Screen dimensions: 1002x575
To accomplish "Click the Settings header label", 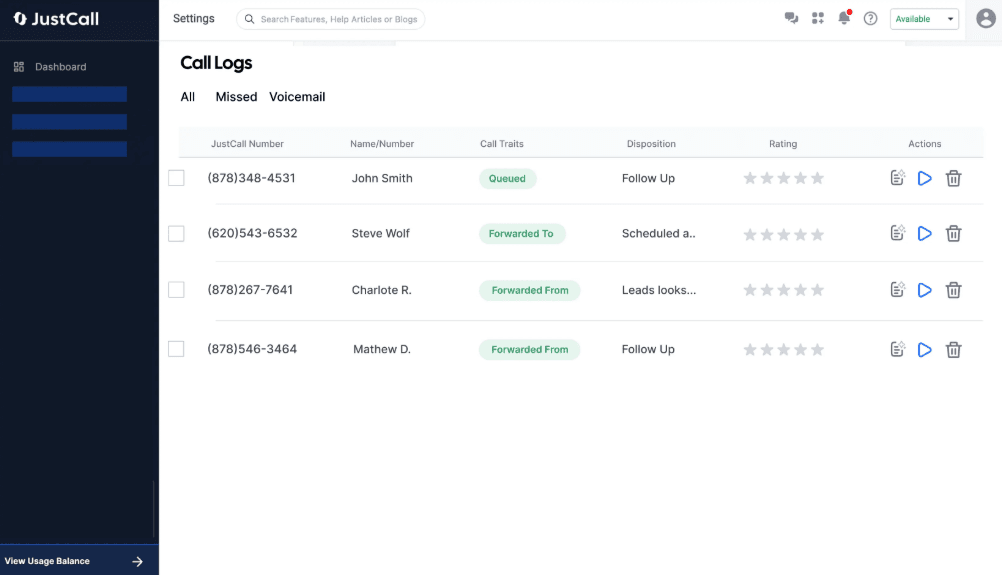I will point(194,19).
